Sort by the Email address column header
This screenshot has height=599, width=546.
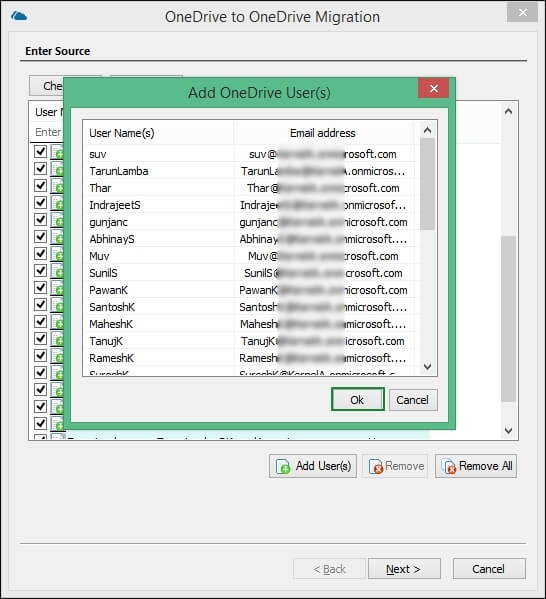pyautogui.click(x=323, y=133)
